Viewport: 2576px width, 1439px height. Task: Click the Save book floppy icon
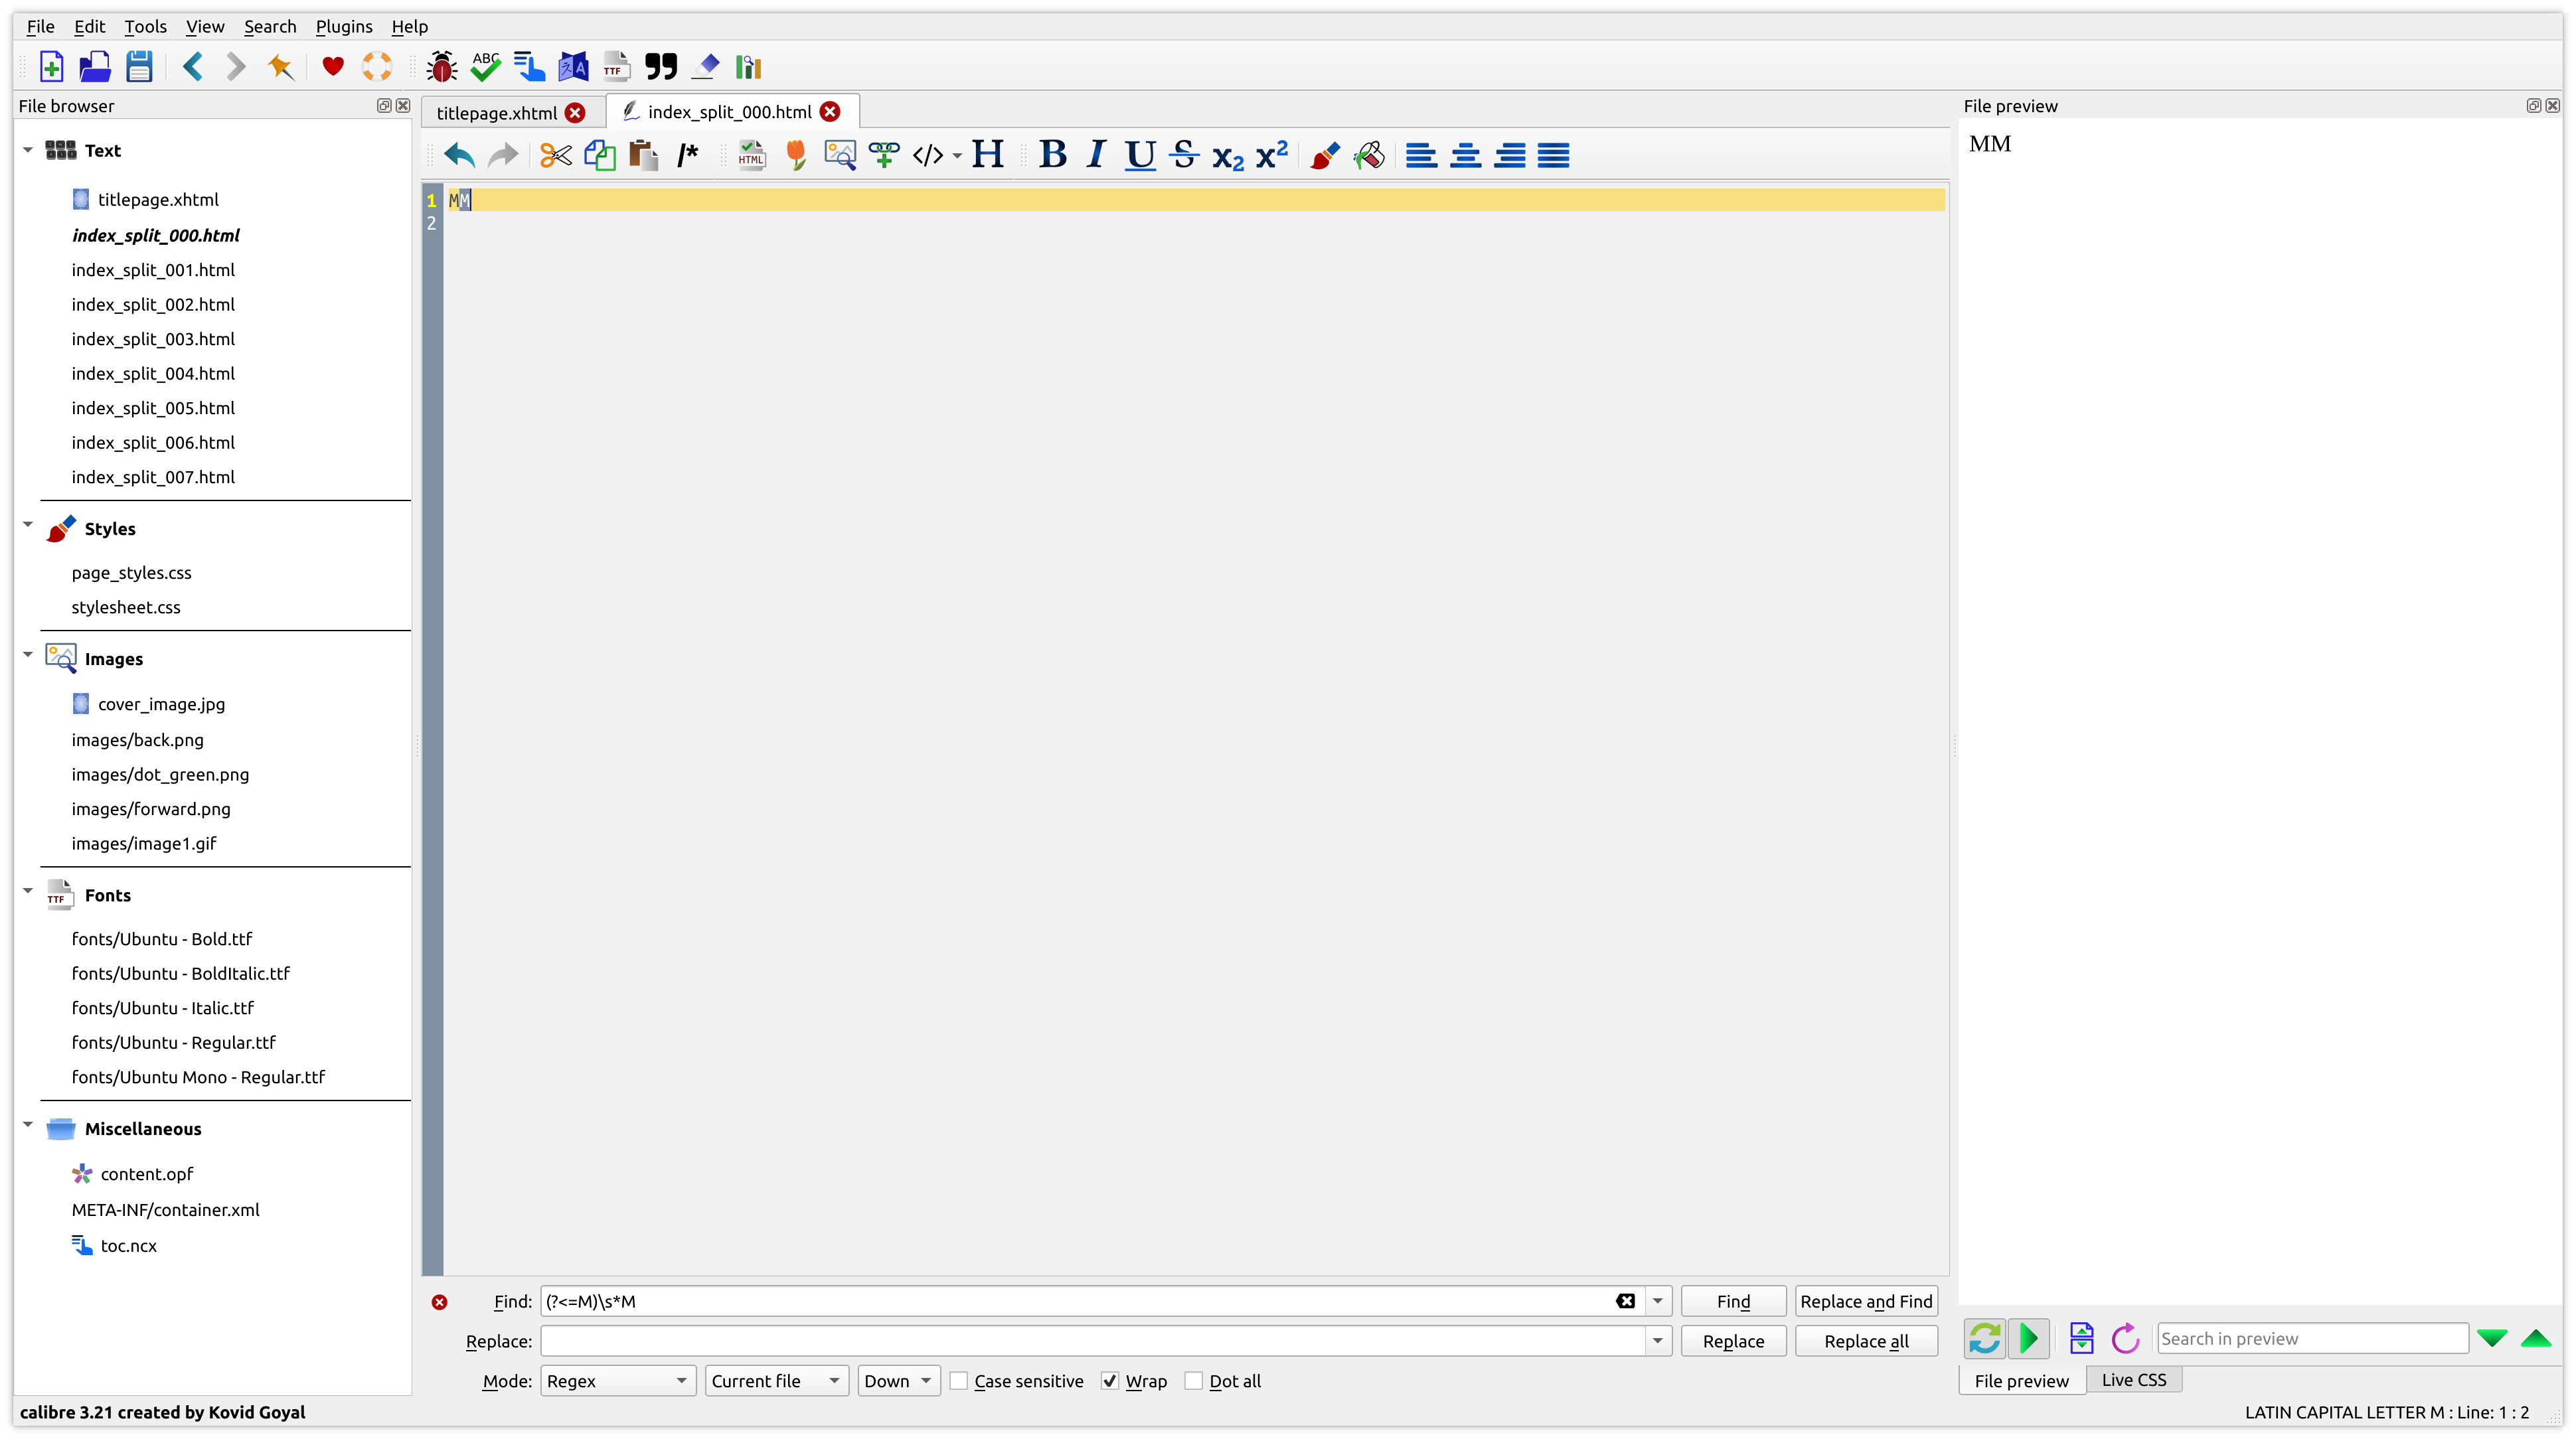pyautogui.click(x=139, y=67)
